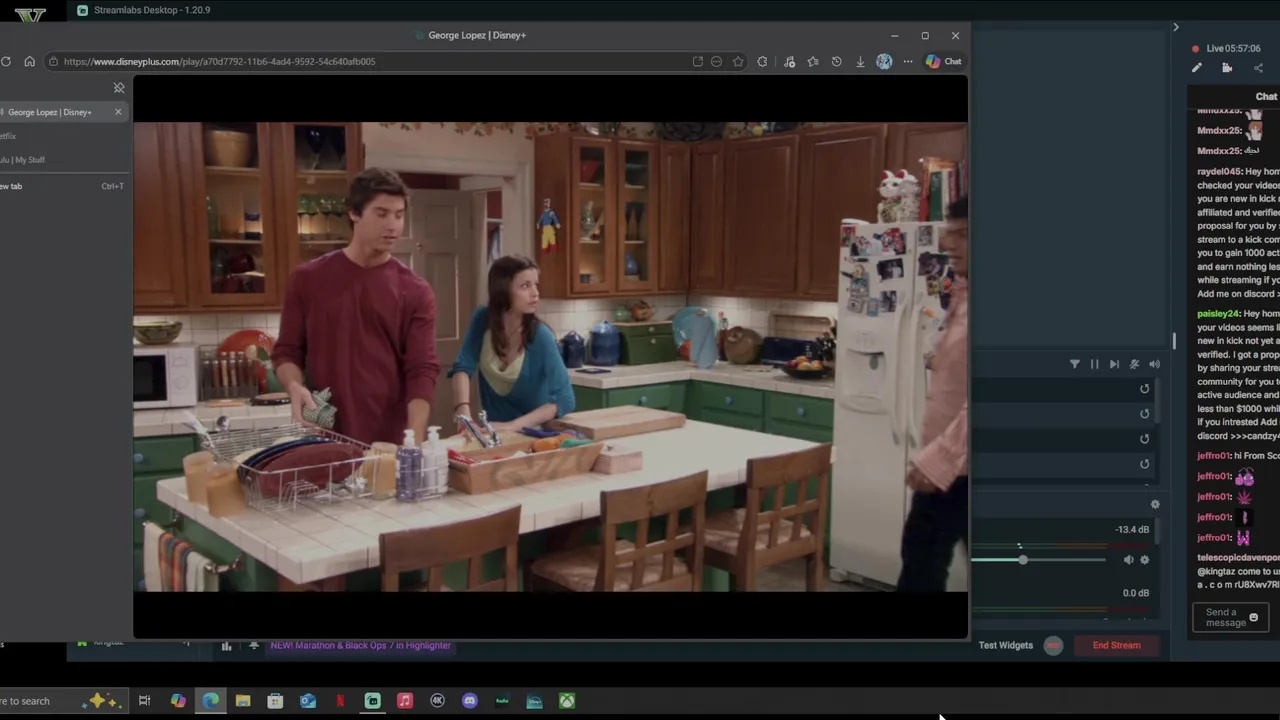Open browser extensions puzzle icon
Screen dimensions: 1280x720
coord(762,62)
